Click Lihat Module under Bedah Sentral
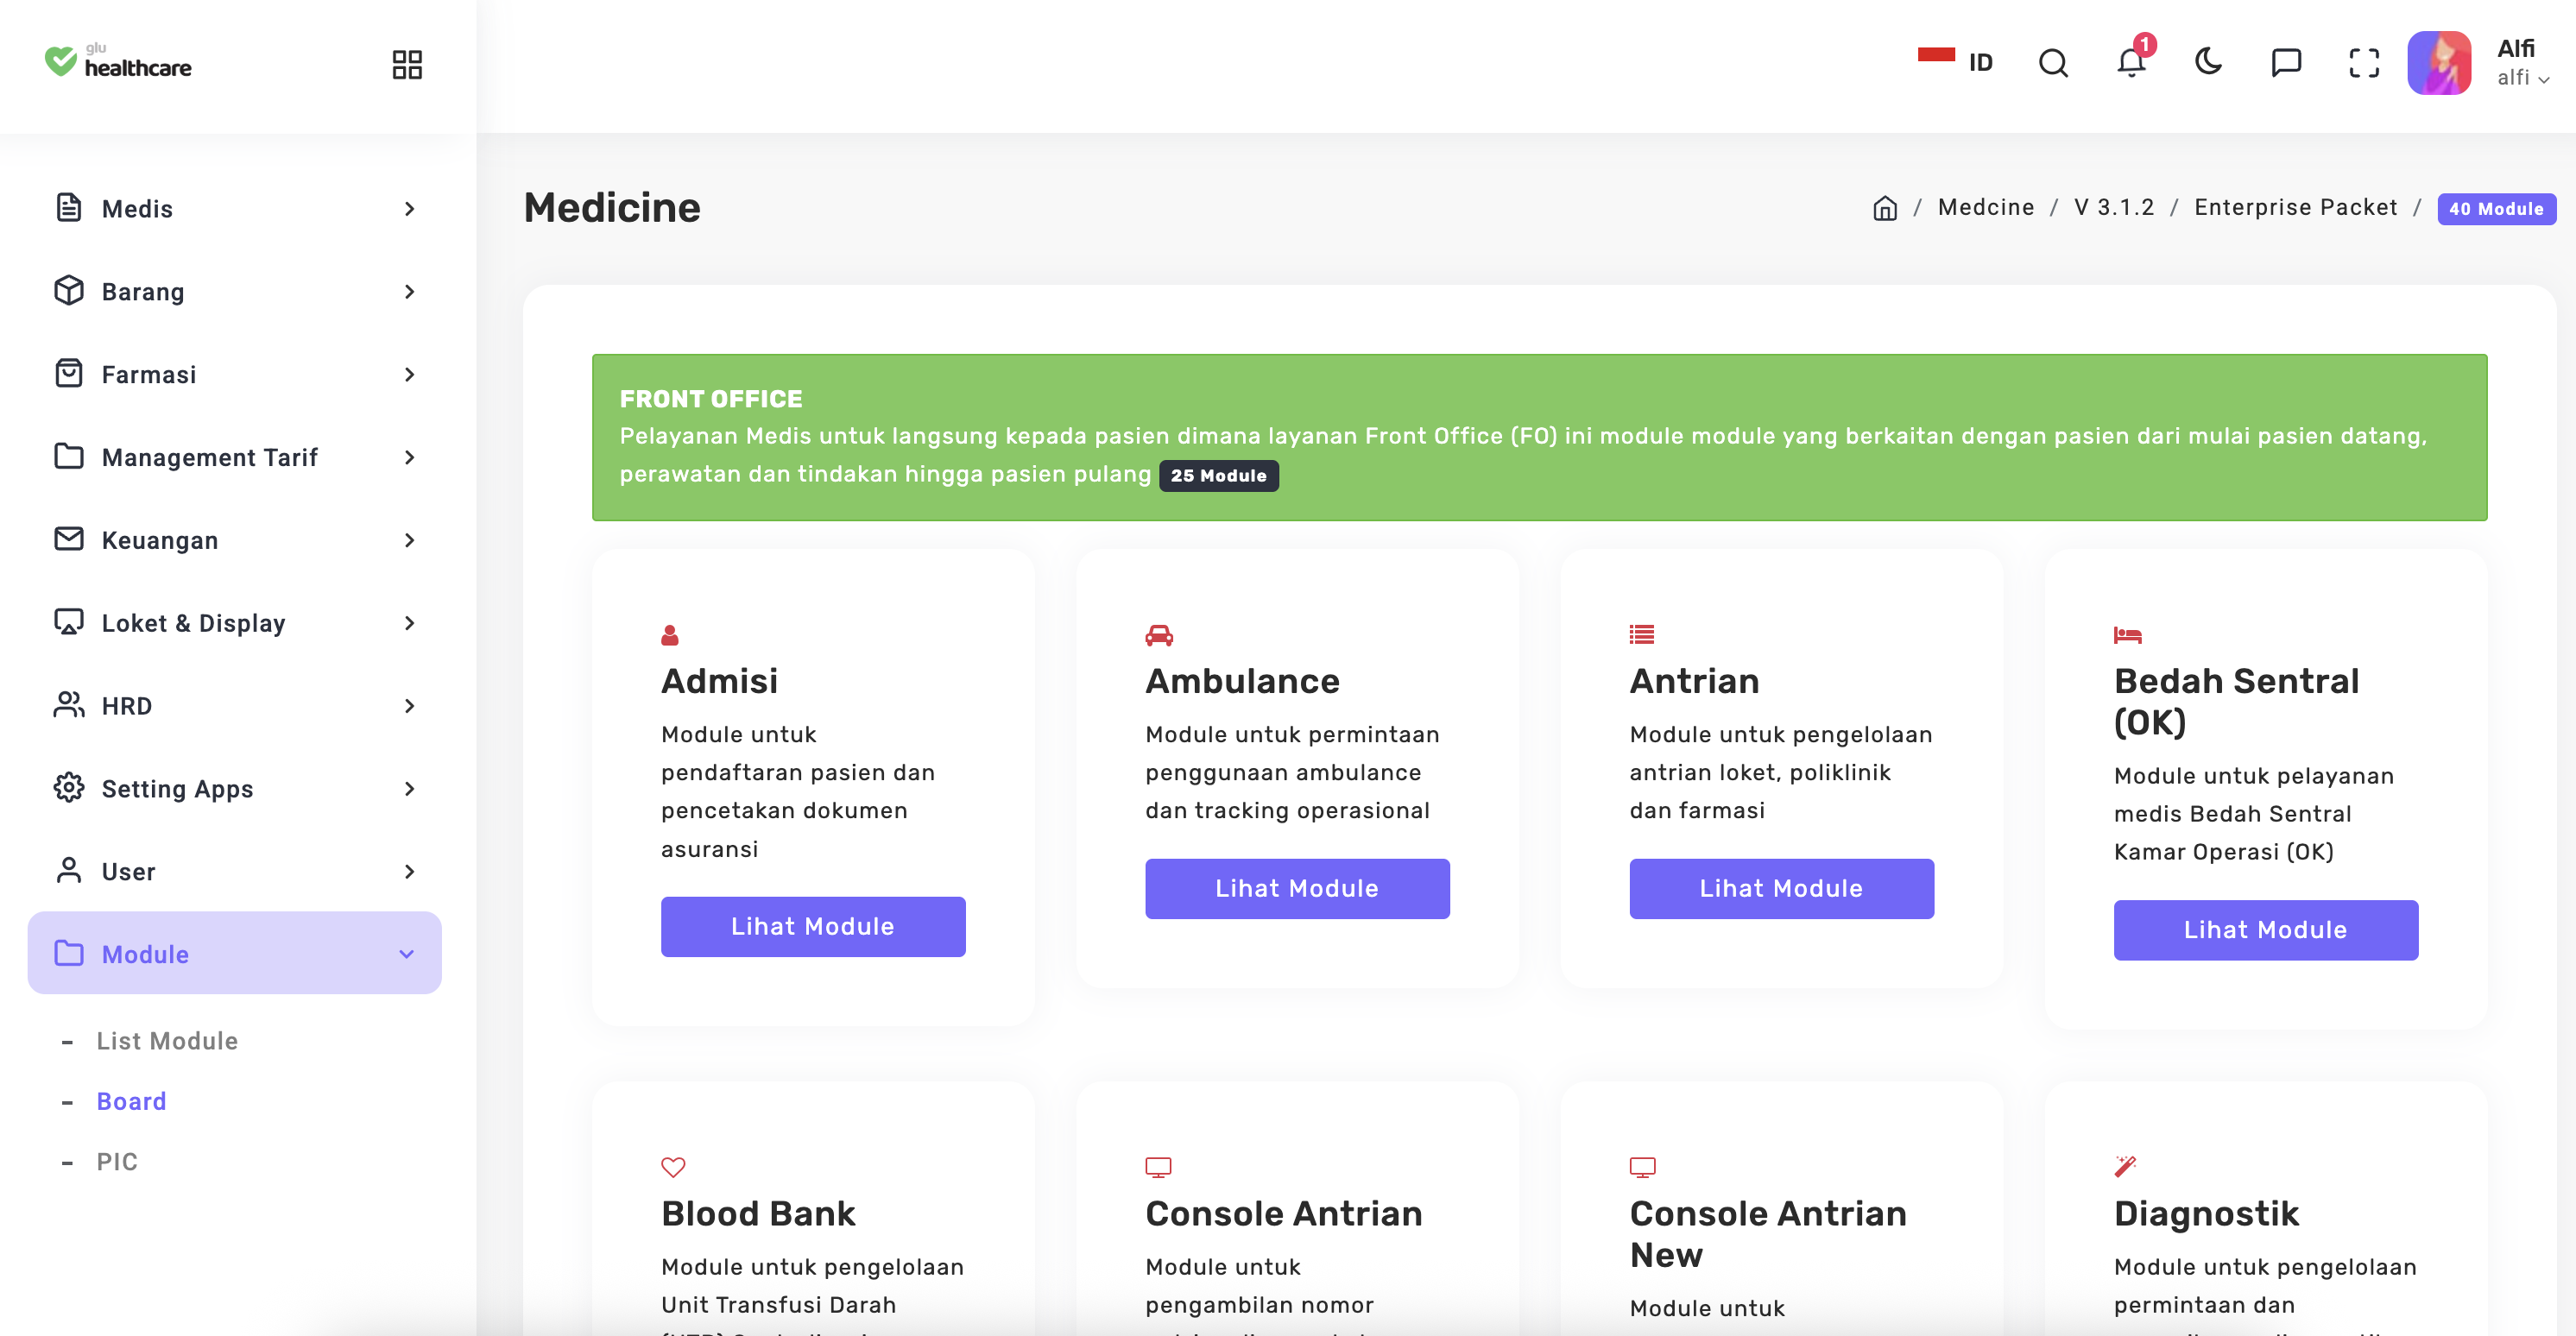Screen dimensions: 2576x1336 2265,930
